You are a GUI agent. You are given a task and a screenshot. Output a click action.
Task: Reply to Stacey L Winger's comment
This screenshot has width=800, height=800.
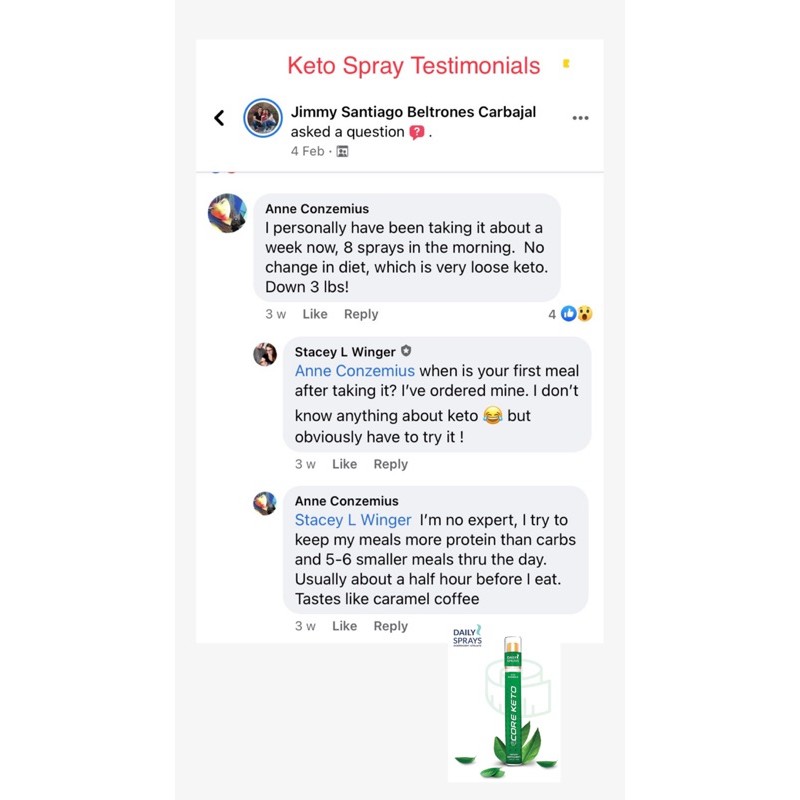click(390, 464)
